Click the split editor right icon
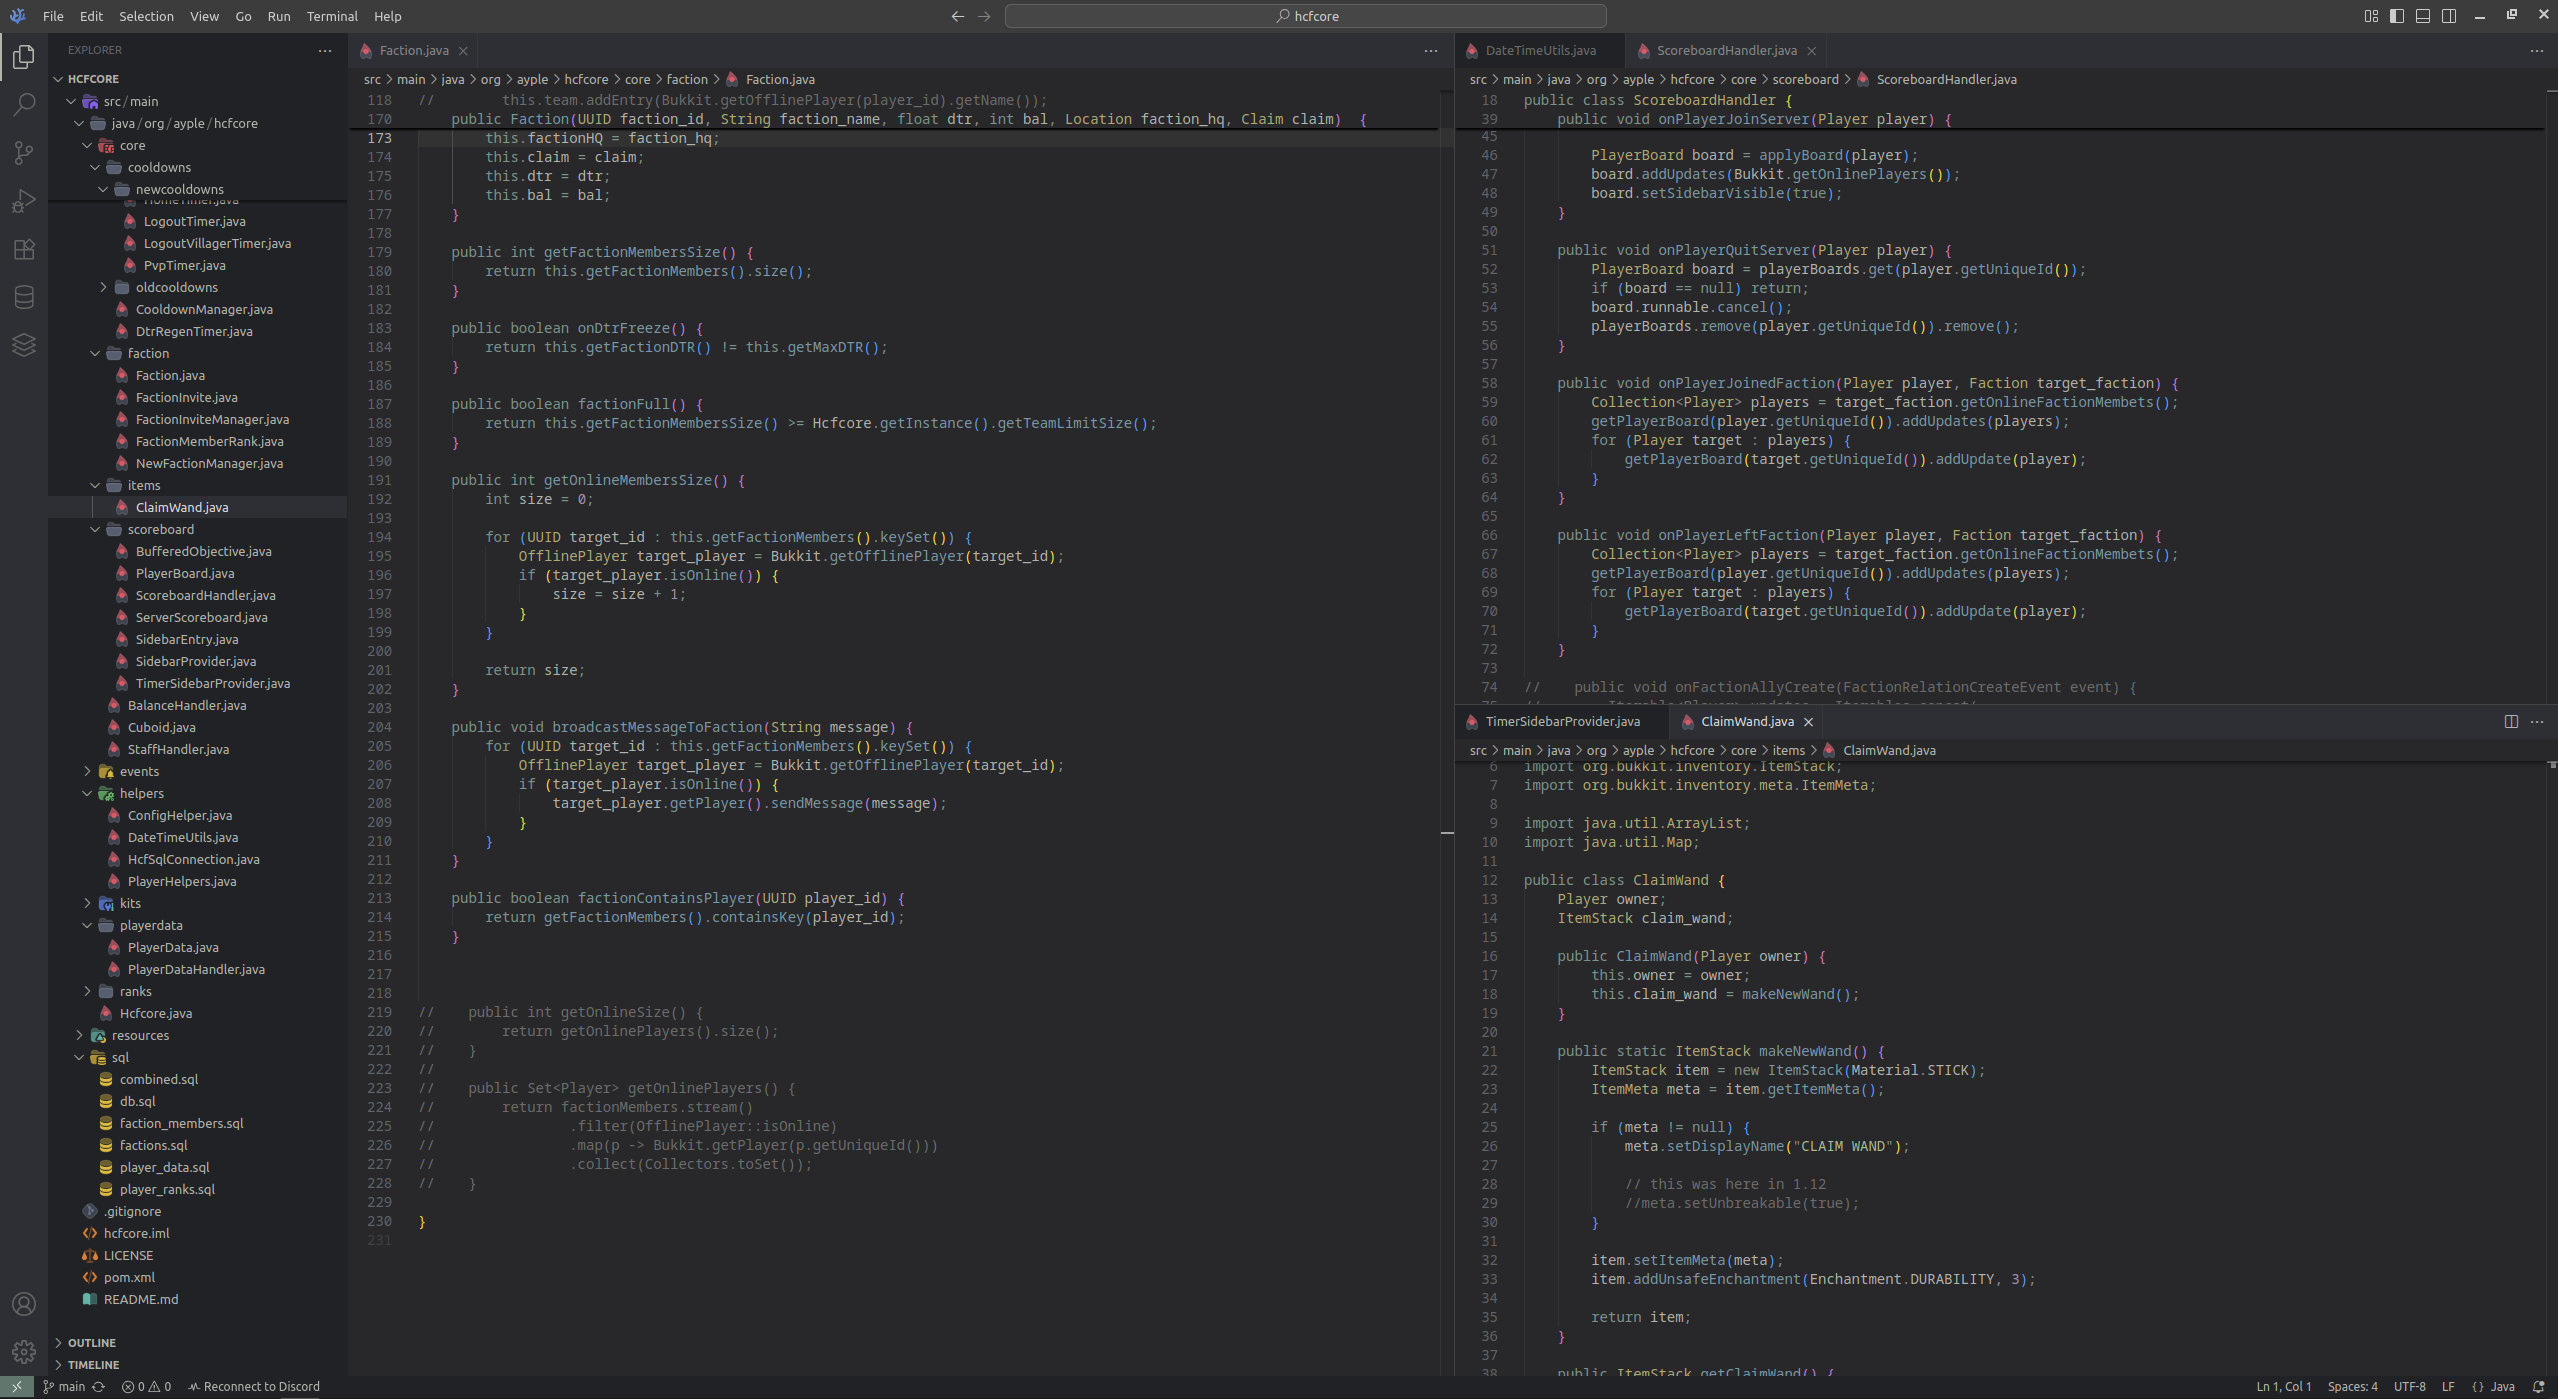2558x1399 pixels. point(2511,721)
